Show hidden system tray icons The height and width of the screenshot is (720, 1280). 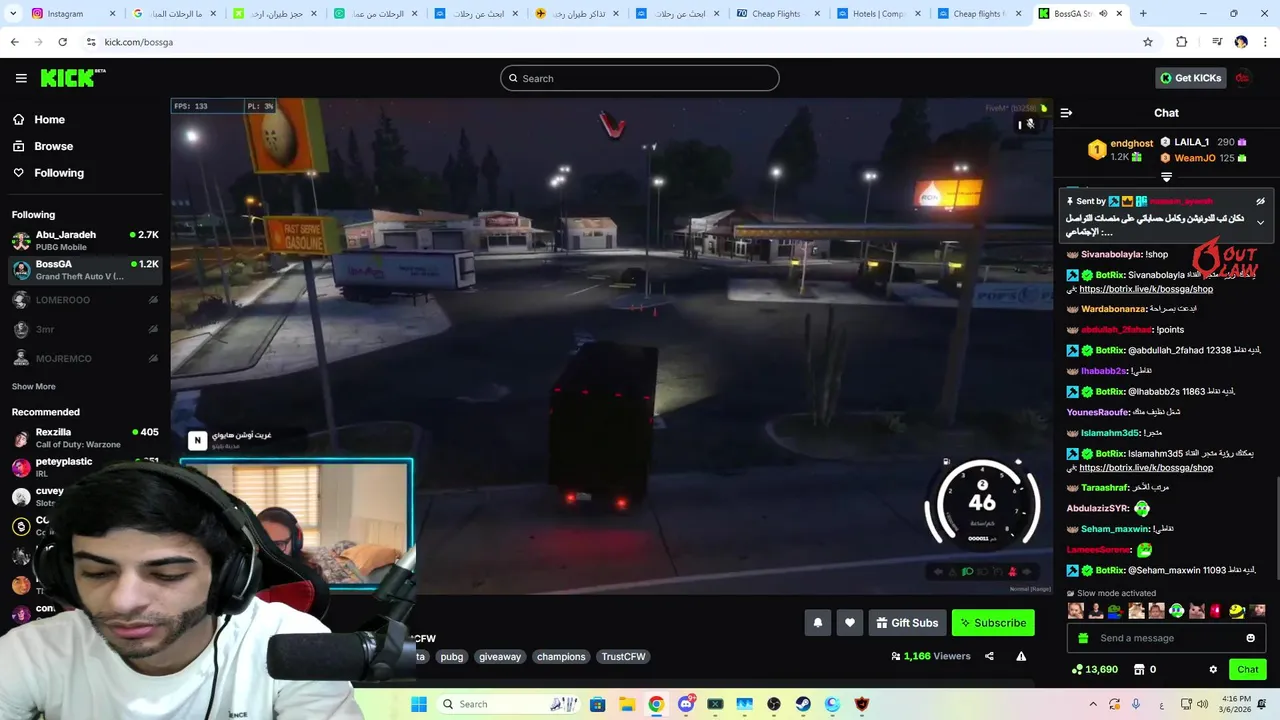coord(1093,704)
